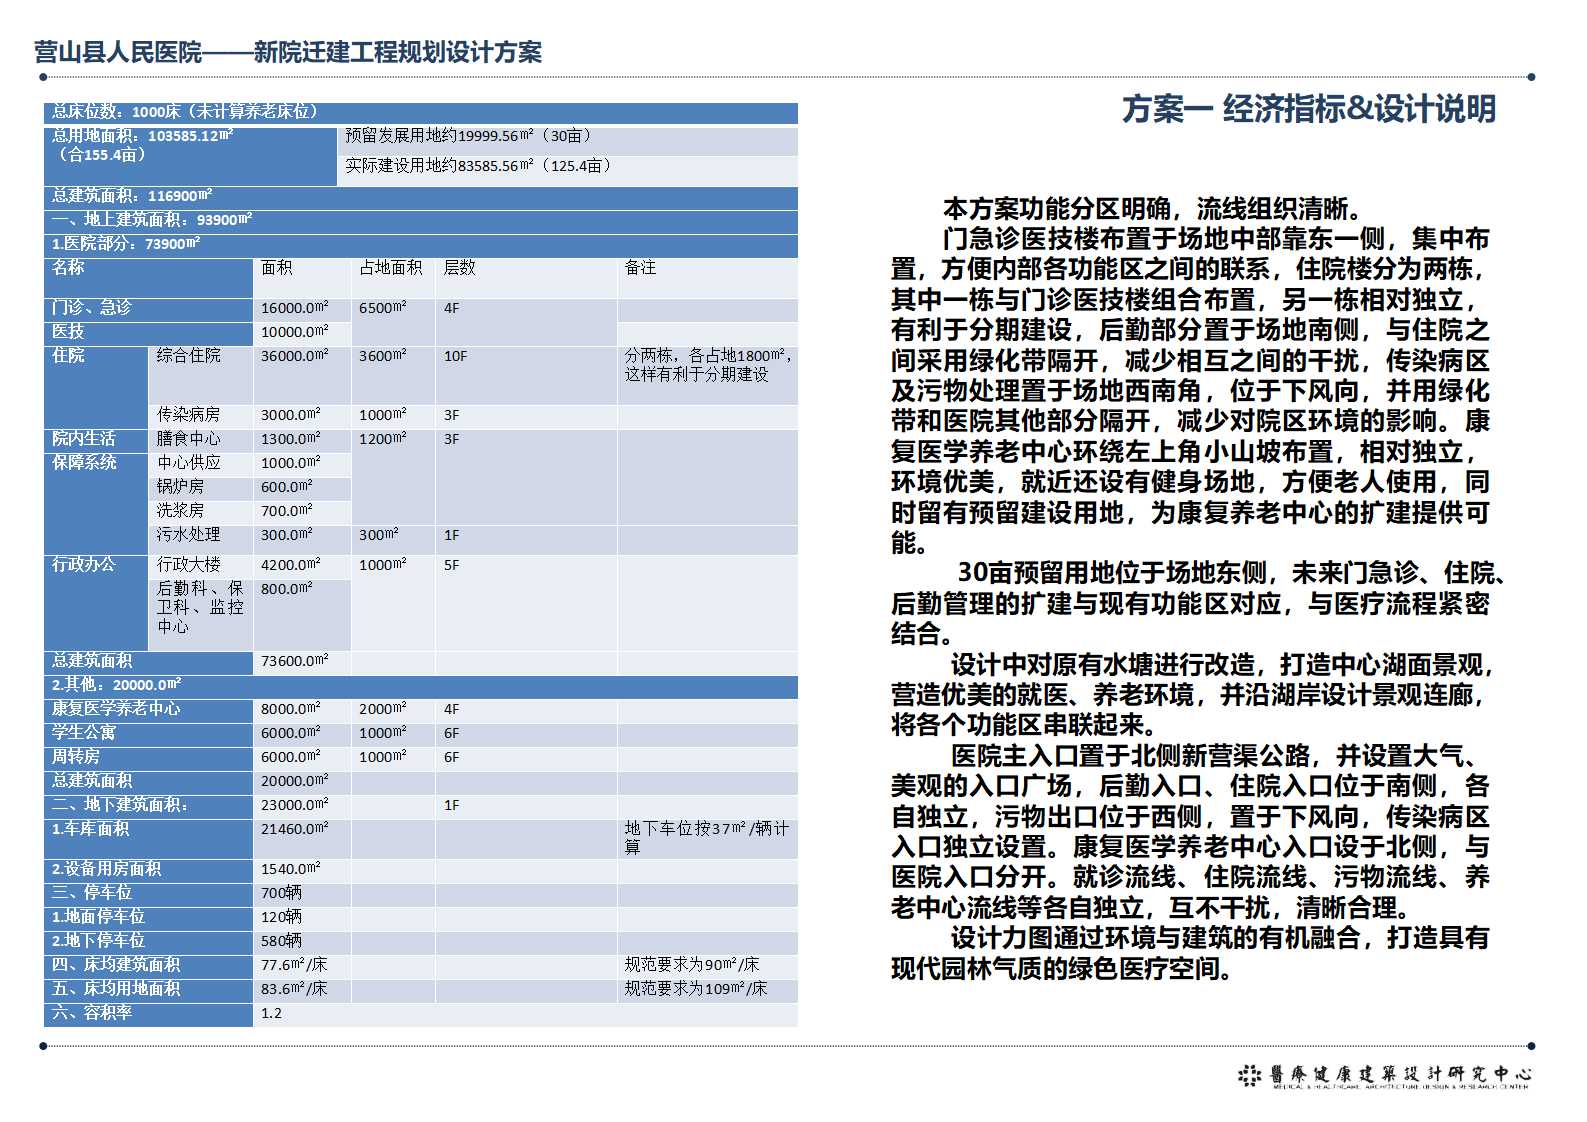Image resolution: width=1587 pixels, height=1122 pixels.
Task: Select the remark 规范要求为109㎡/床
Action: click(x=696, y=989)
